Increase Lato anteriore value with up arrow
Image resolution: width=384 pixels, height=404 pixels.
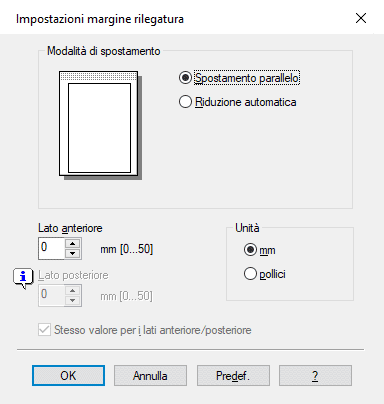[x=73, y=244]
